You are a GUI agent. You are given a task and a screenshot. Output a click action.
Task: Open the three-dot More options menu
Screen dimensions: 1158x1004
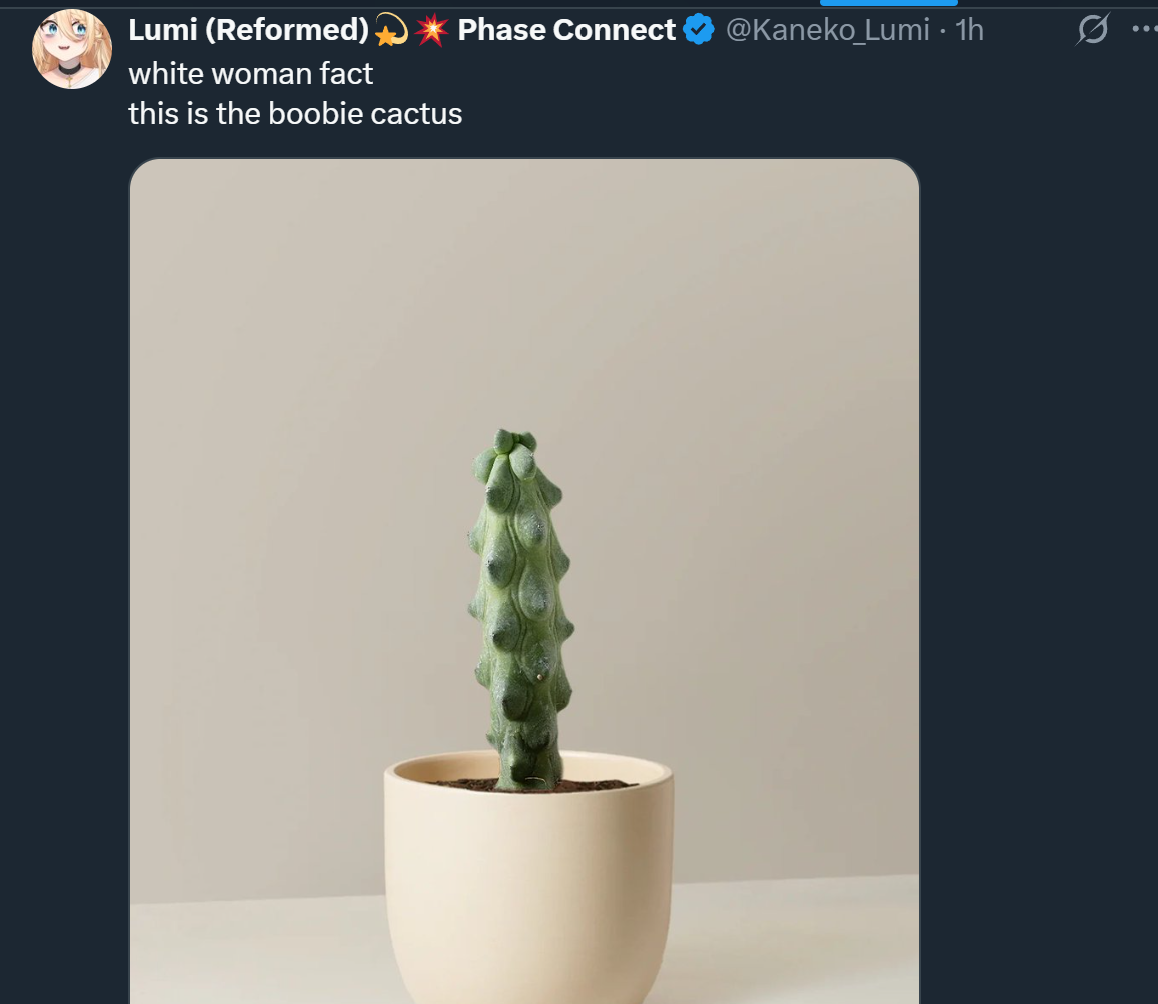[1144, 29]
